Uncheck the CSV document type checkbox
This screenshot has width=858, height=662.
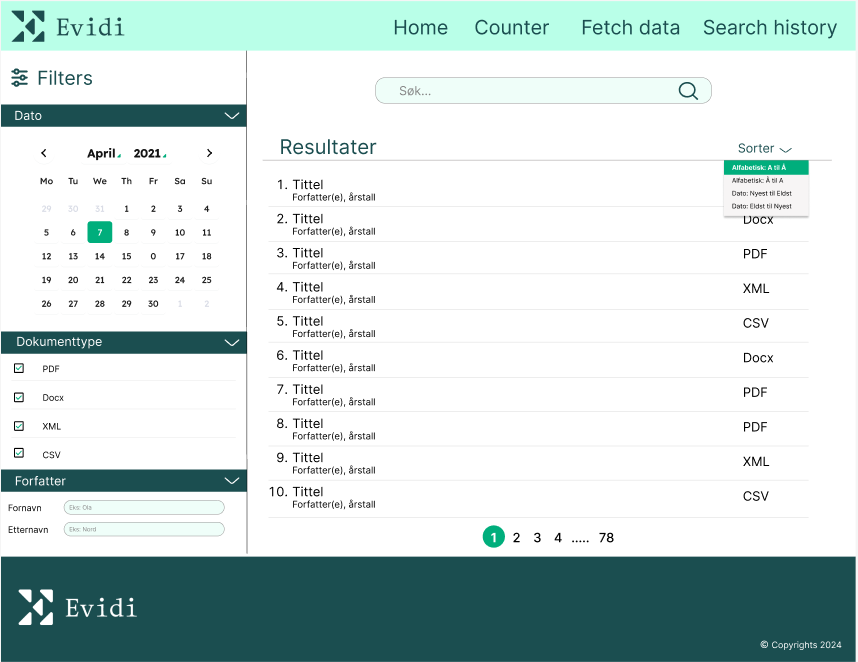click(19, 454)
